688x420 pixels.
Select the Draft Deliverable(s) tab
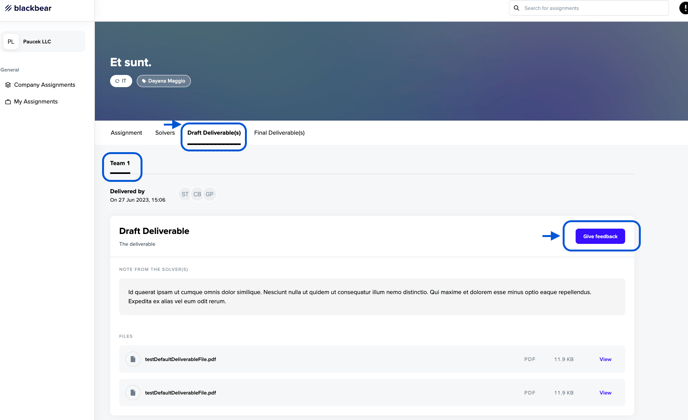pos(214,133)
